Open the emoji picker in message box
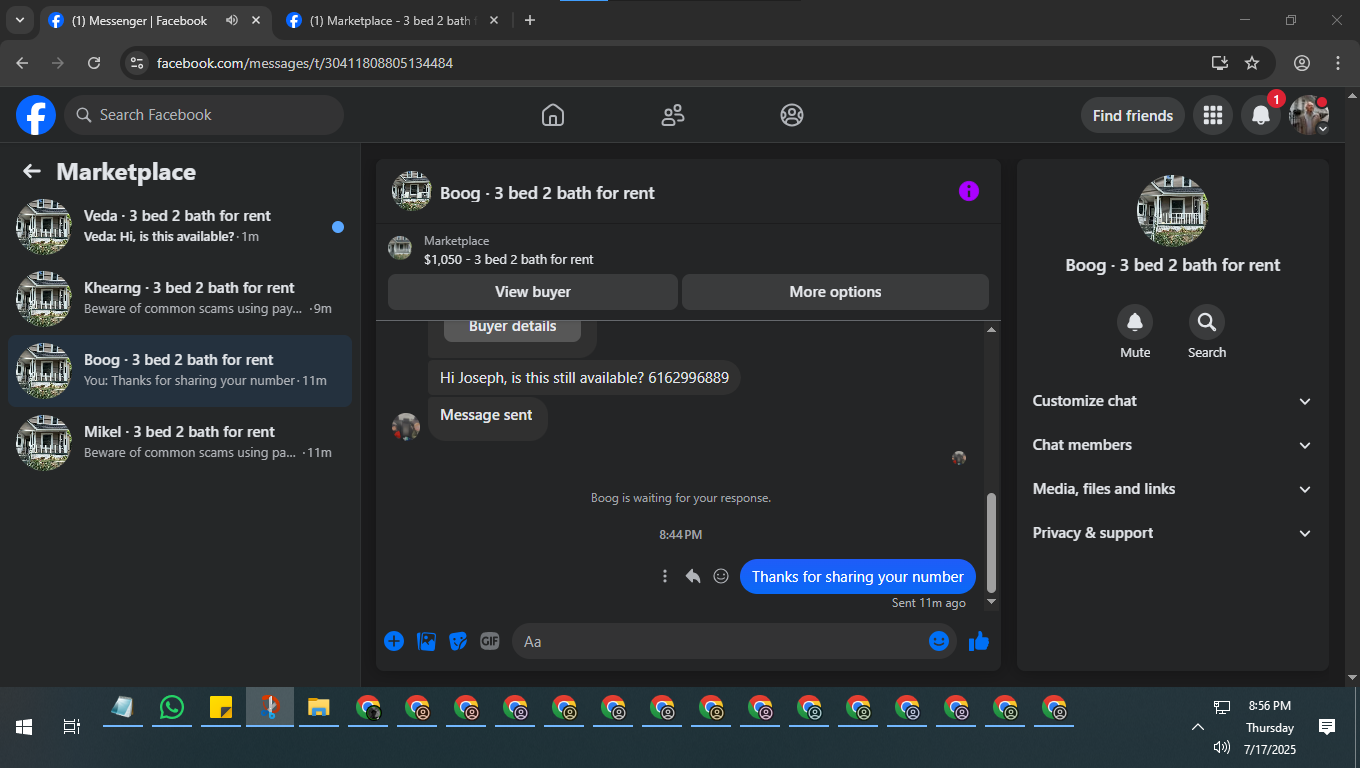The width and height of the screenshot is (1360, 768). tap(939, 641)
